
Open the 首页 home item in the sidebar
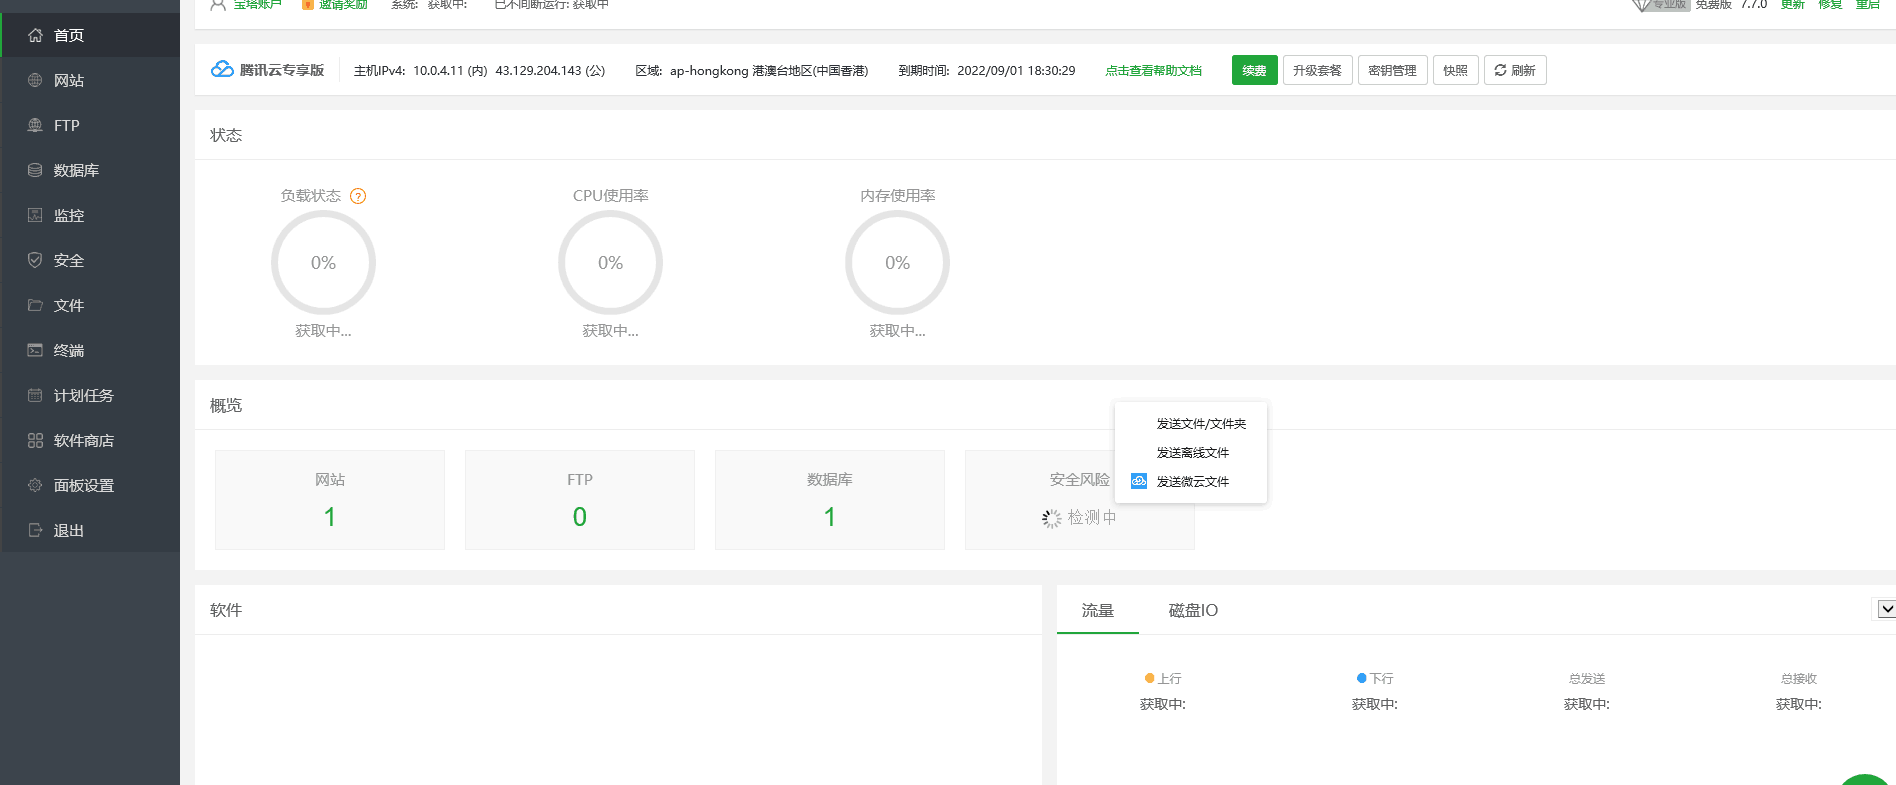(x=90, y=35)
